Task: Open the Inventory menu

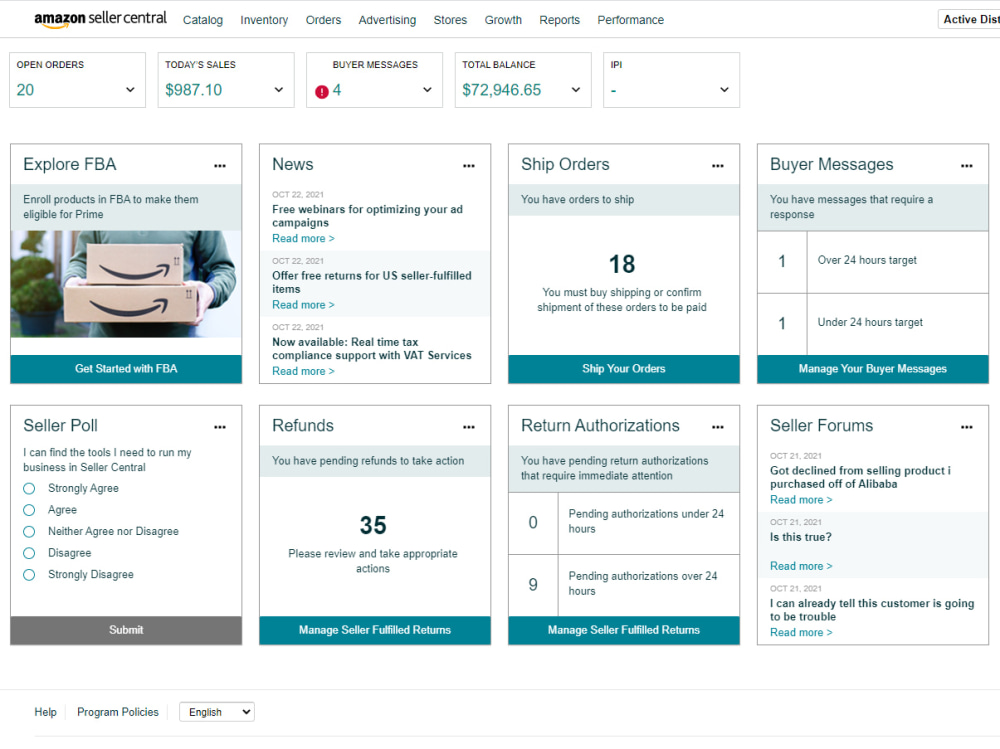Action: 264,20
